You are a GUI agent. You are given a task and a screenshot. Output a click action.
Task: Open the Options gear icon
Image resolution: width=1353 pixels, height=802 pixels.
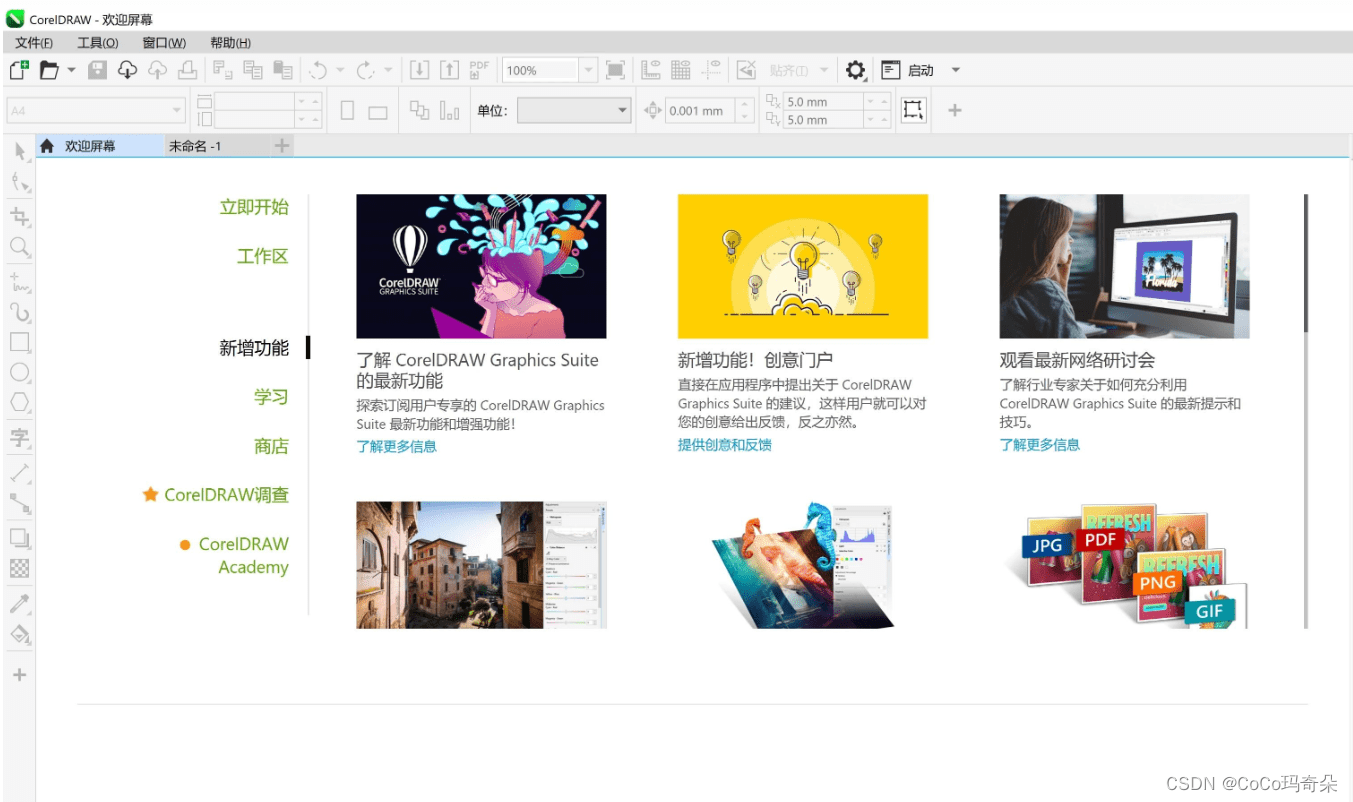[855, 70]
